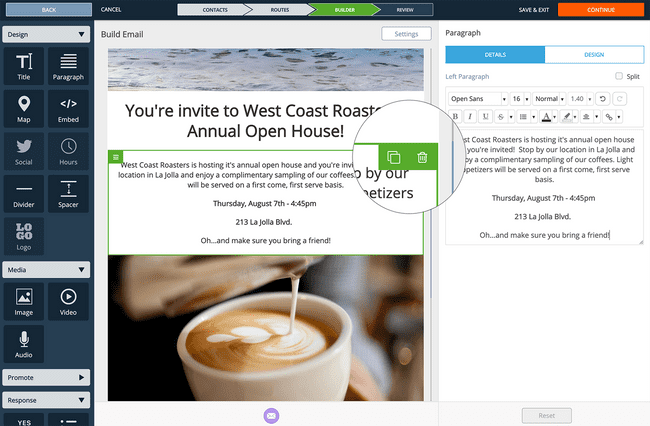
Task: Insert an Embed code block
Action: pos(68,109)
